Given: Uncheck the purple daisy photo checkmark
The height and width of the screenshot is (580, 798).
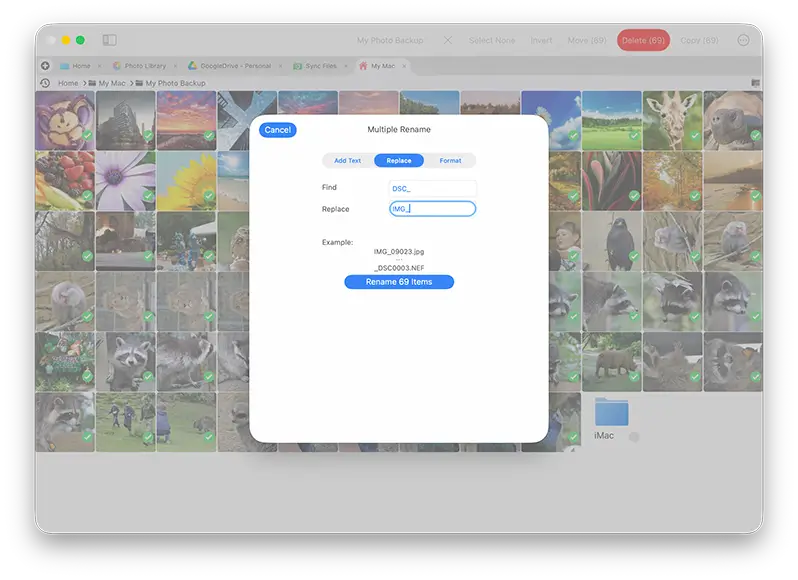Looking at the screenshot, I should coord(148,196).
